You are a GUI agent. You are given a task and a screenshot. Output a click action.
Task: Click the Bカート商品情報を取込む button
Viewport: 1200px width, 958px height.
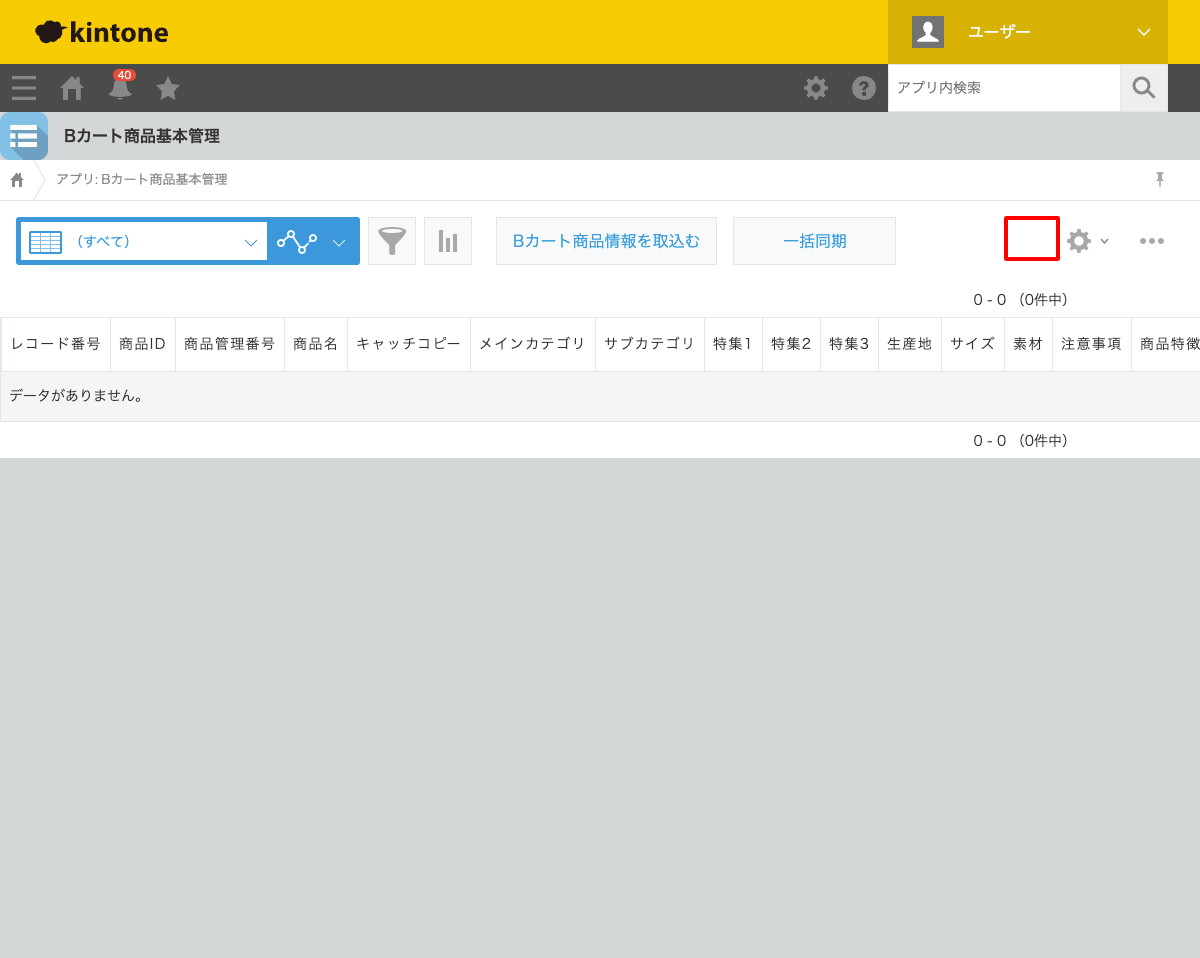(x=606, y=240)
